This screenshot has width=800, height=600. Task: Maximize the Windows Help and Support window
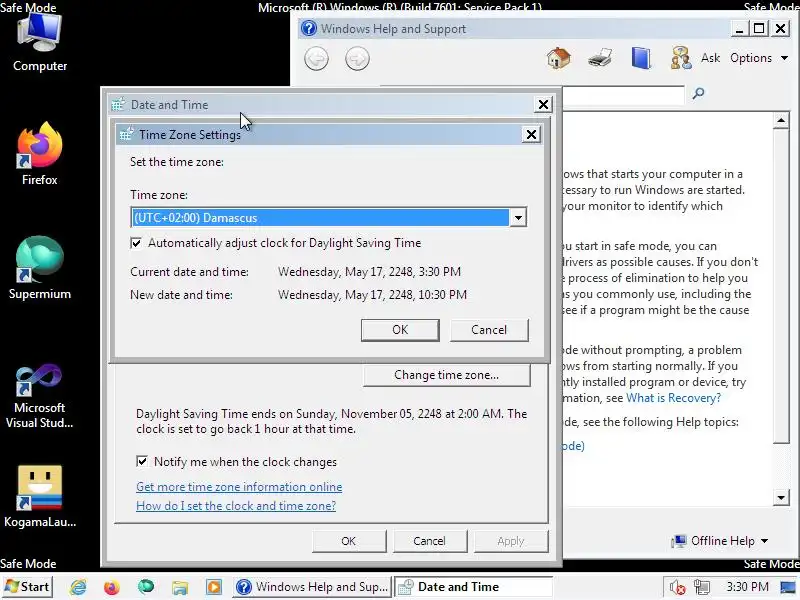tap(759, 29)
